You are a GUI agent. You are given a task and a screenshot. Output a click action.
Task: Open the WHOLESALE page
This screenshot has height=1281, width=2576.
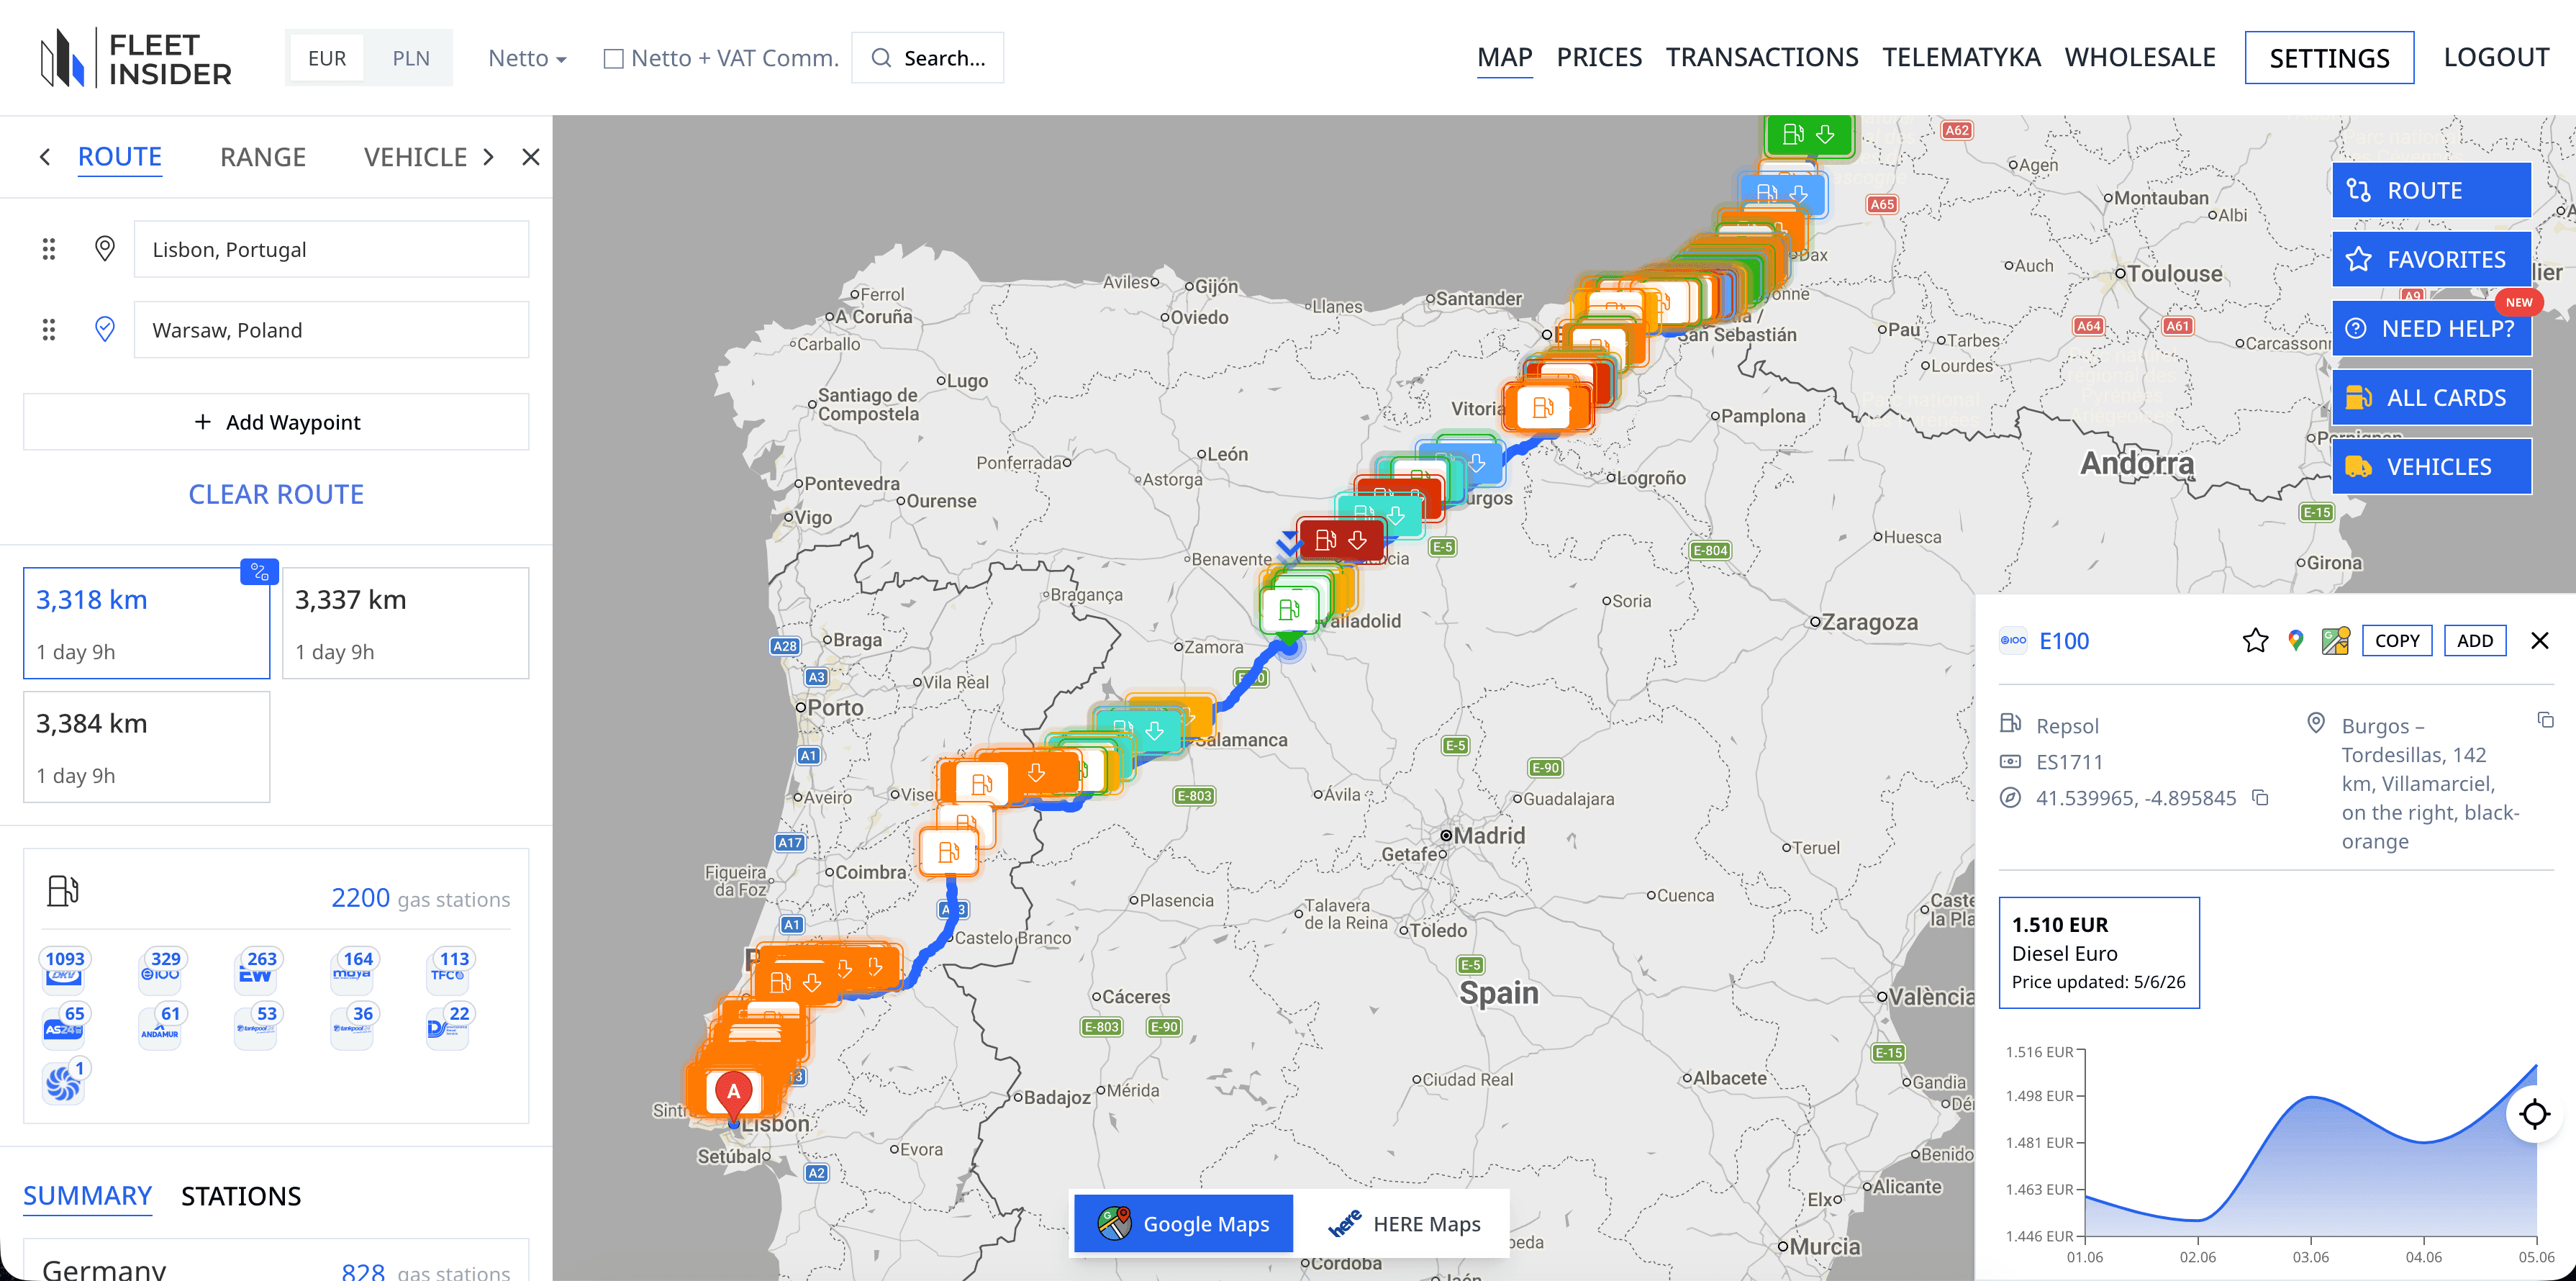(2140, 58)
